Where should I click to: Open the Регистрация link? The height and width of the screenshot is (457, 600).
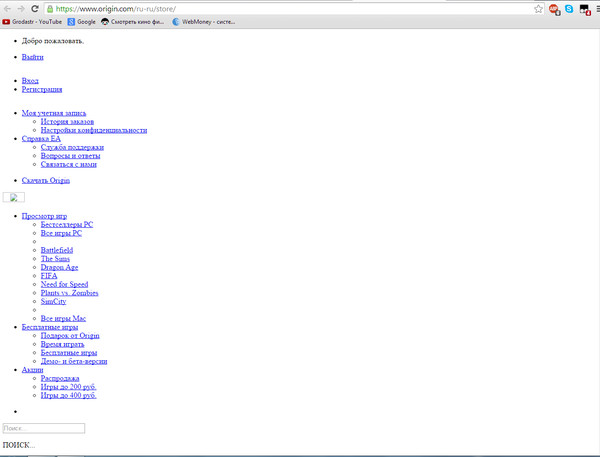[x=42, y=89]
